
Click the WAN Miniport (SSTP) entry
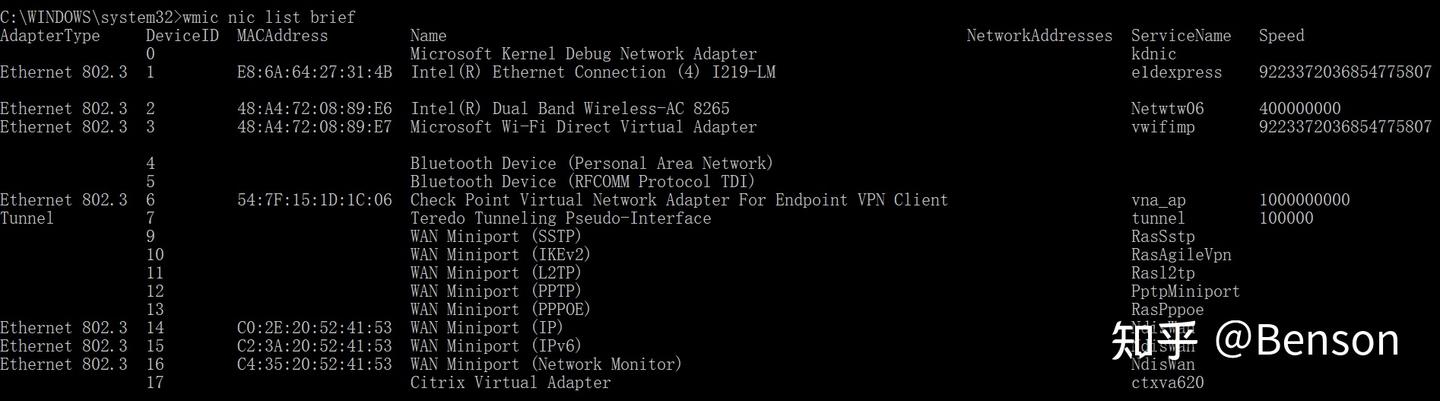click(495, 236)
